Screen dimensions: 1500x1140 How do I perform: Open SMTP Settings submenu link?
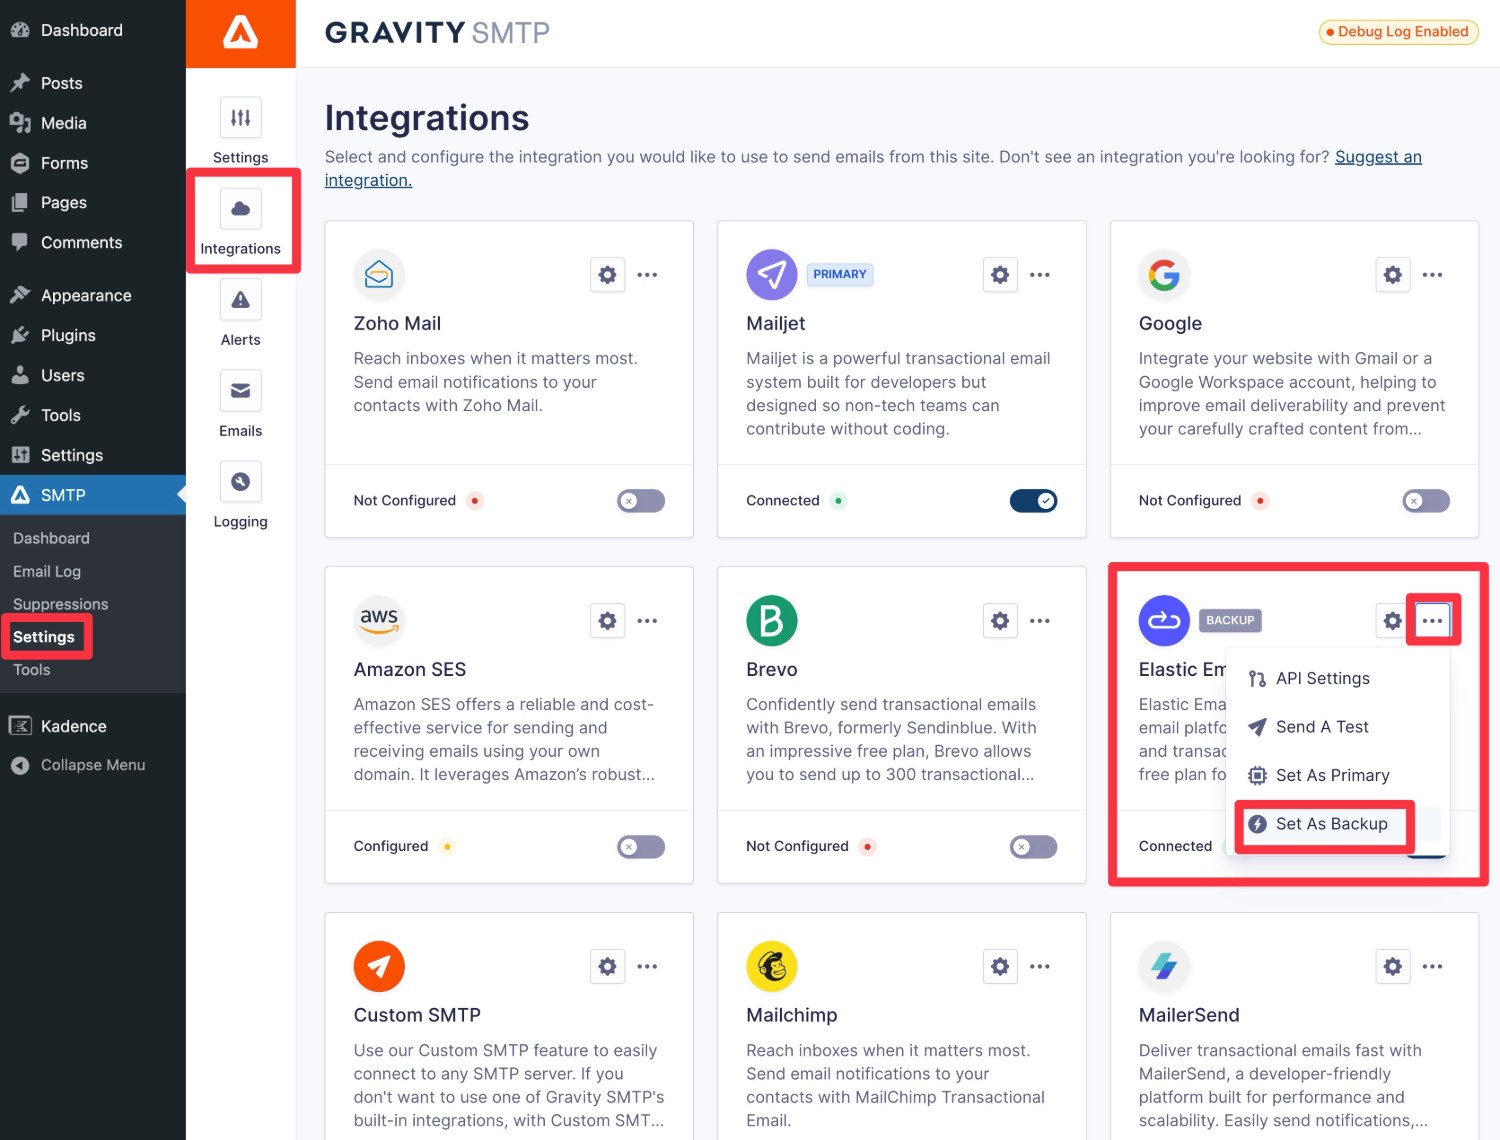[x=44, y=637]
